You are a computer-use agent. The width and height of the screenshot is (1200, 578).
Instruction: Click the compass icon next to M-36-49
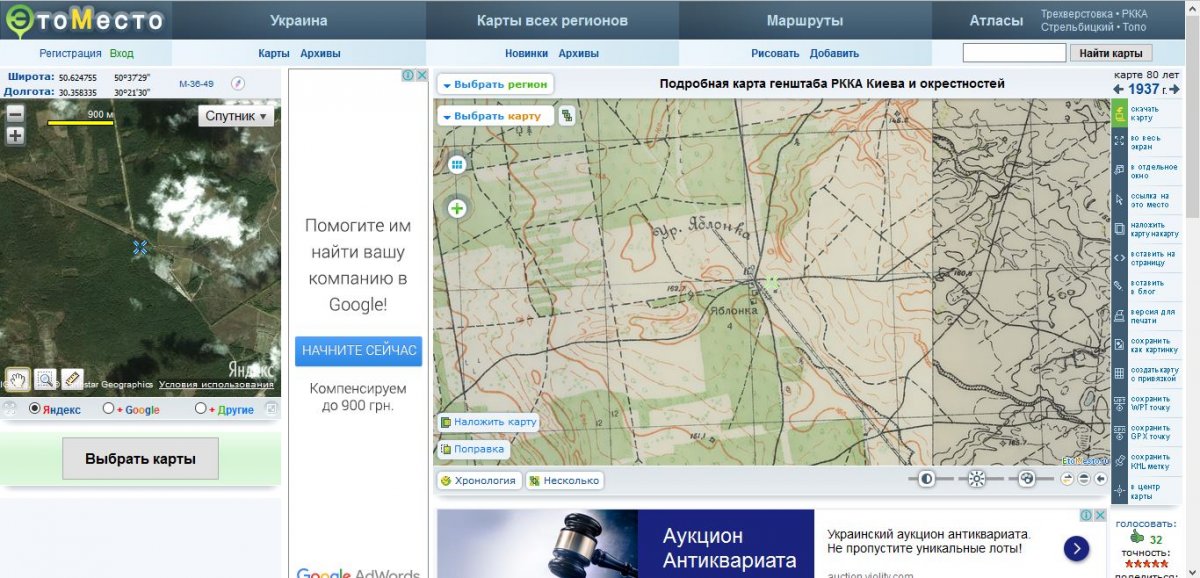[x=238, y=84]
